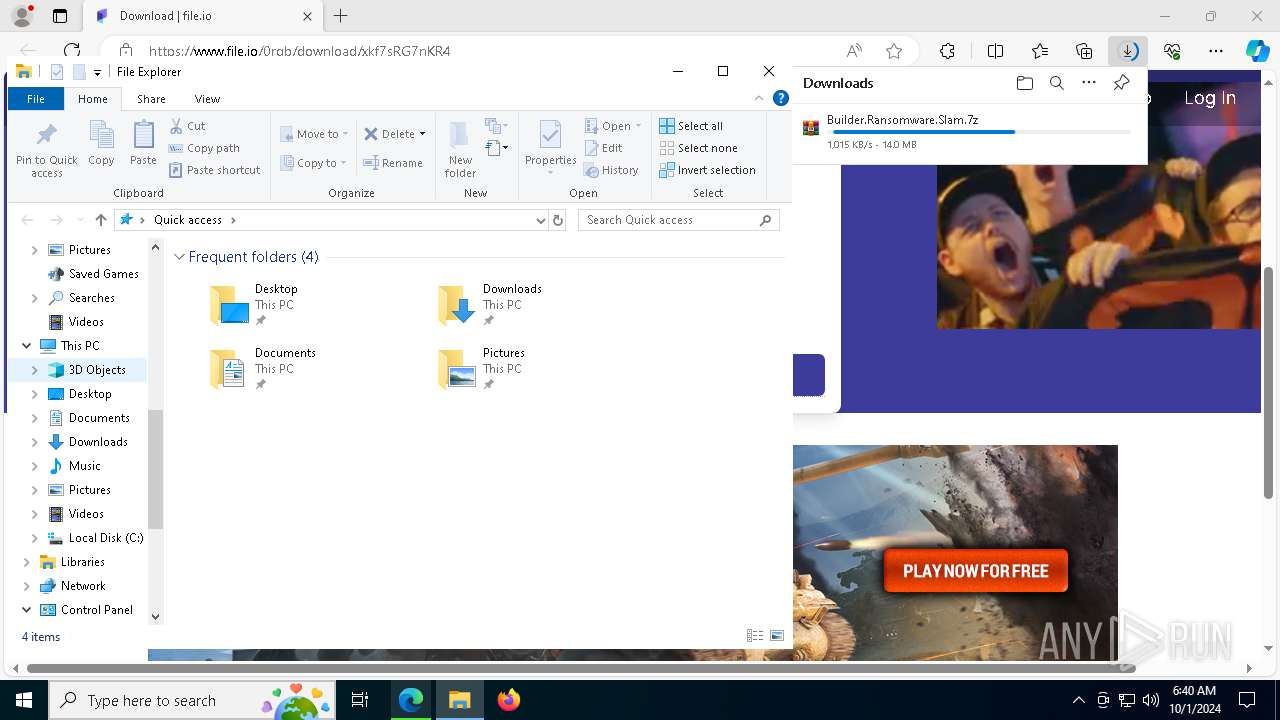Click Select all in ribbon
This screenshot has height=720, width=1280.
pos(691,126)
